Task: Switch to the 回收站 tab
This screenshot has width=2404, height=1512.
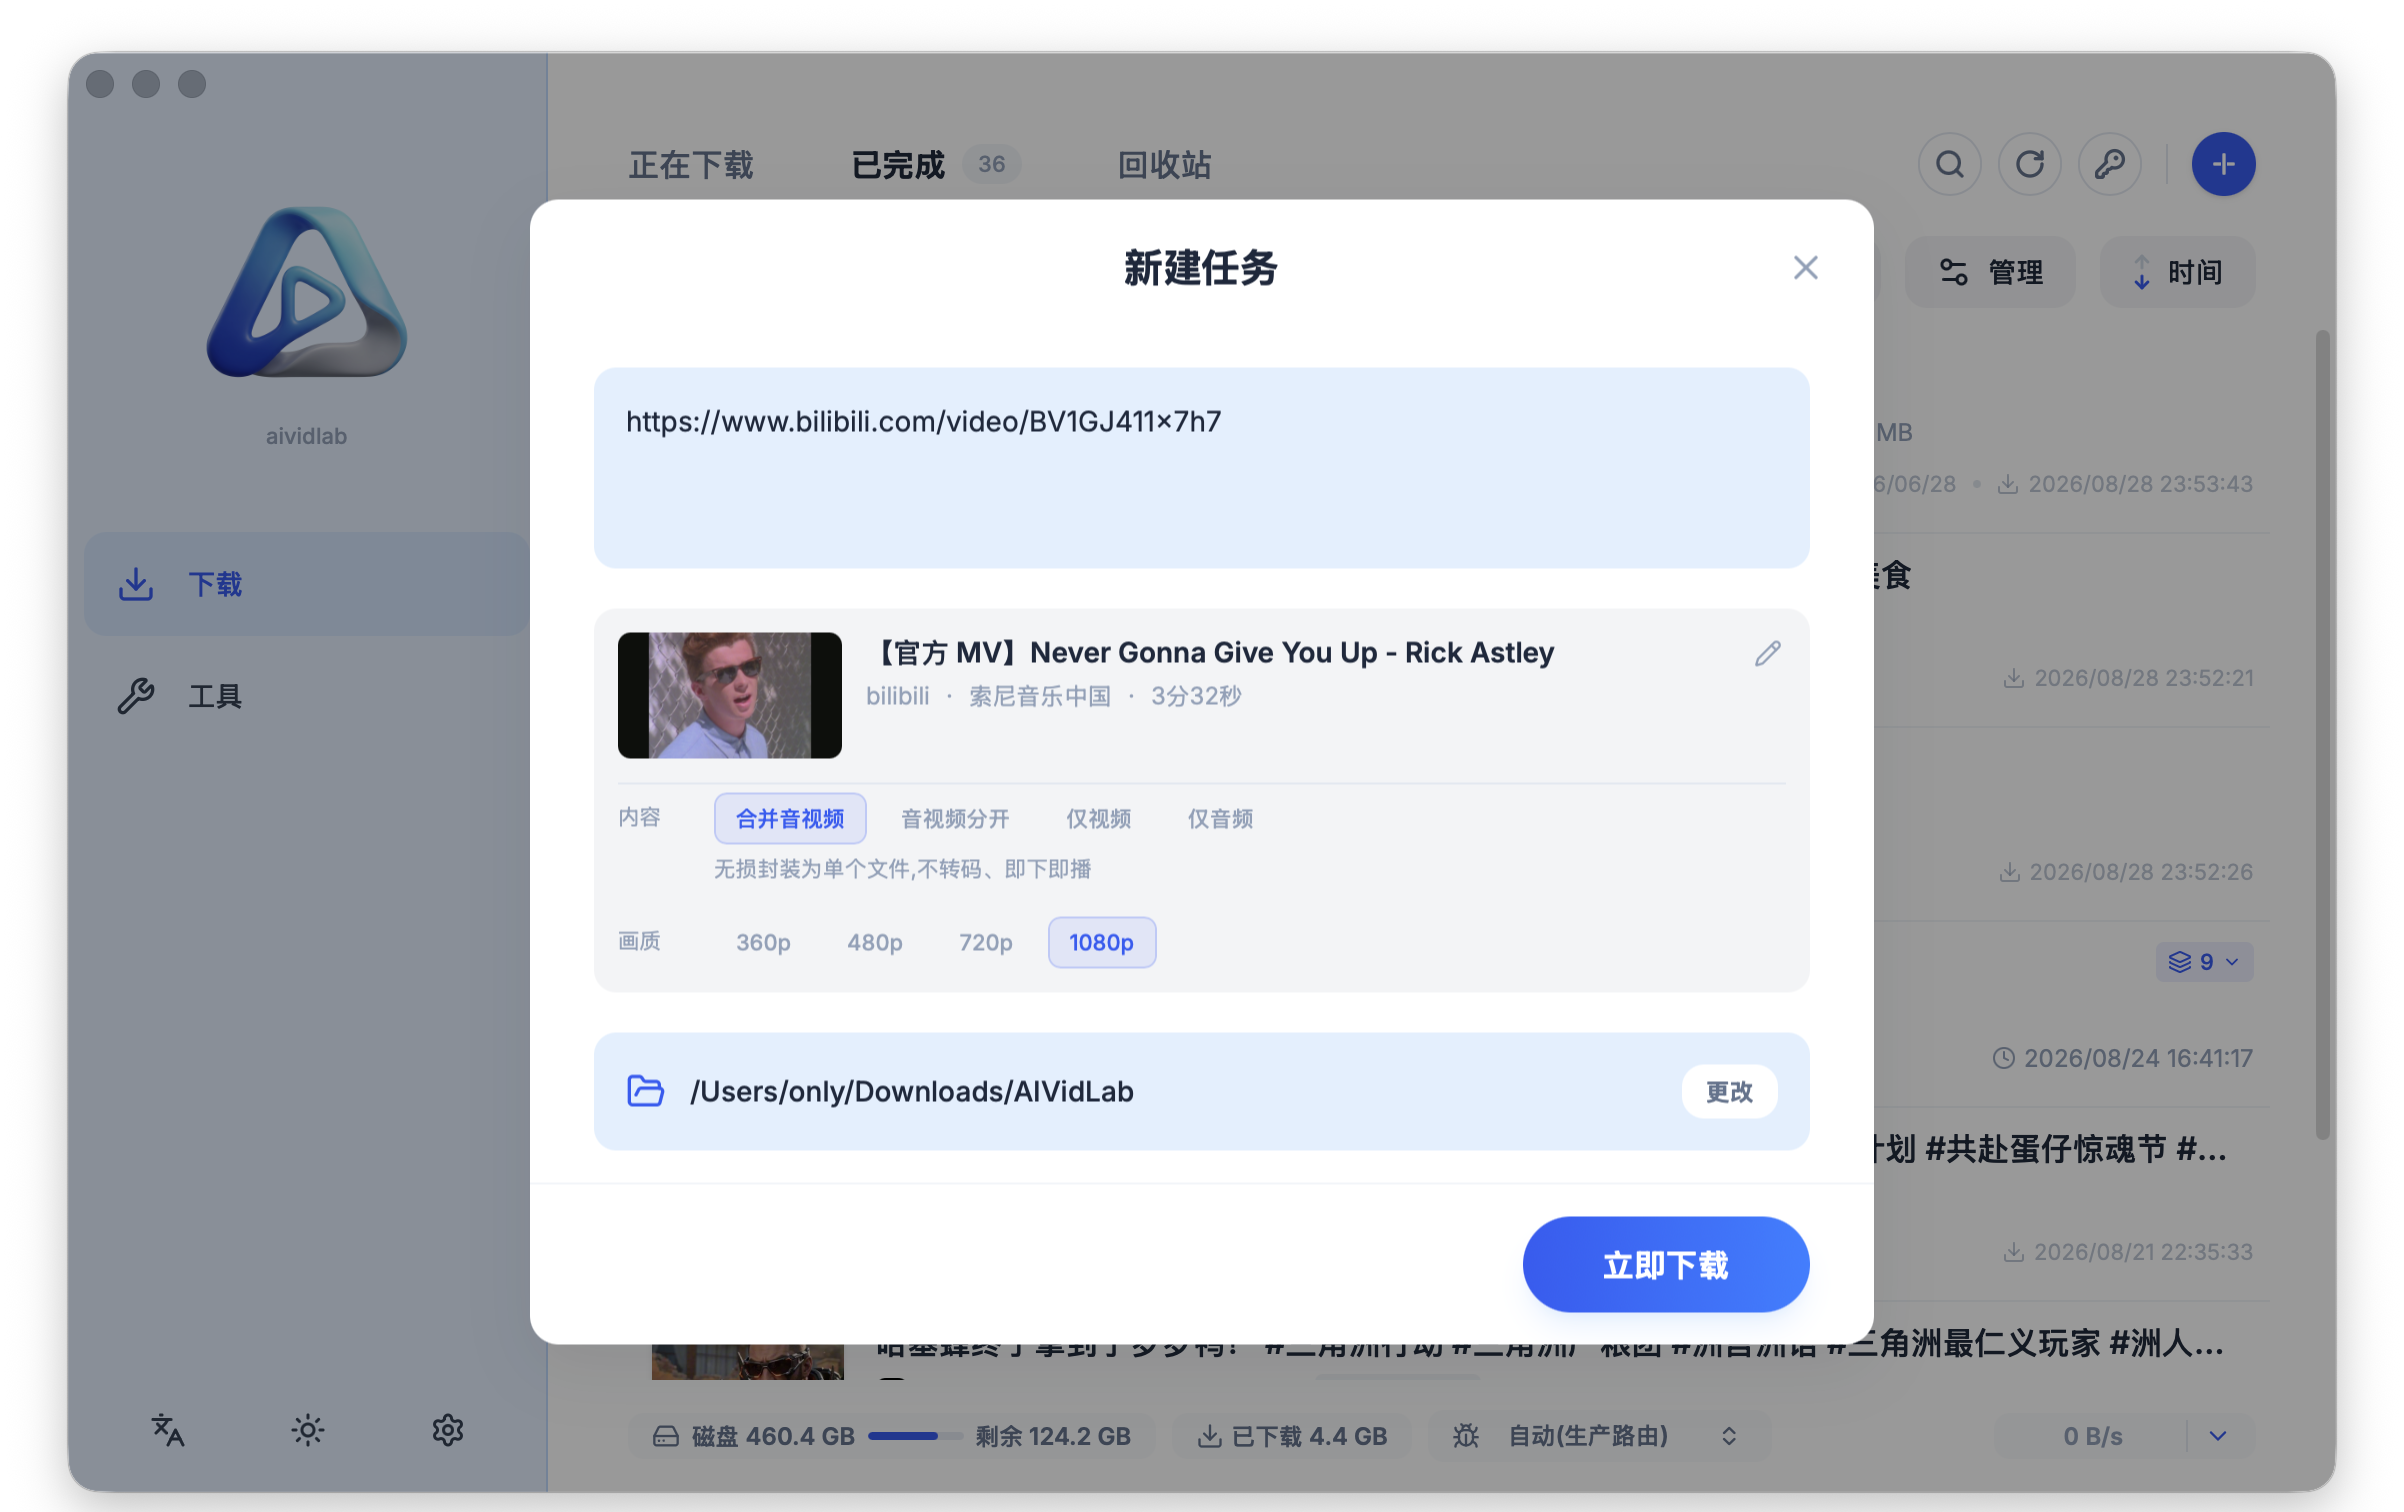Action: [1164, 164]
